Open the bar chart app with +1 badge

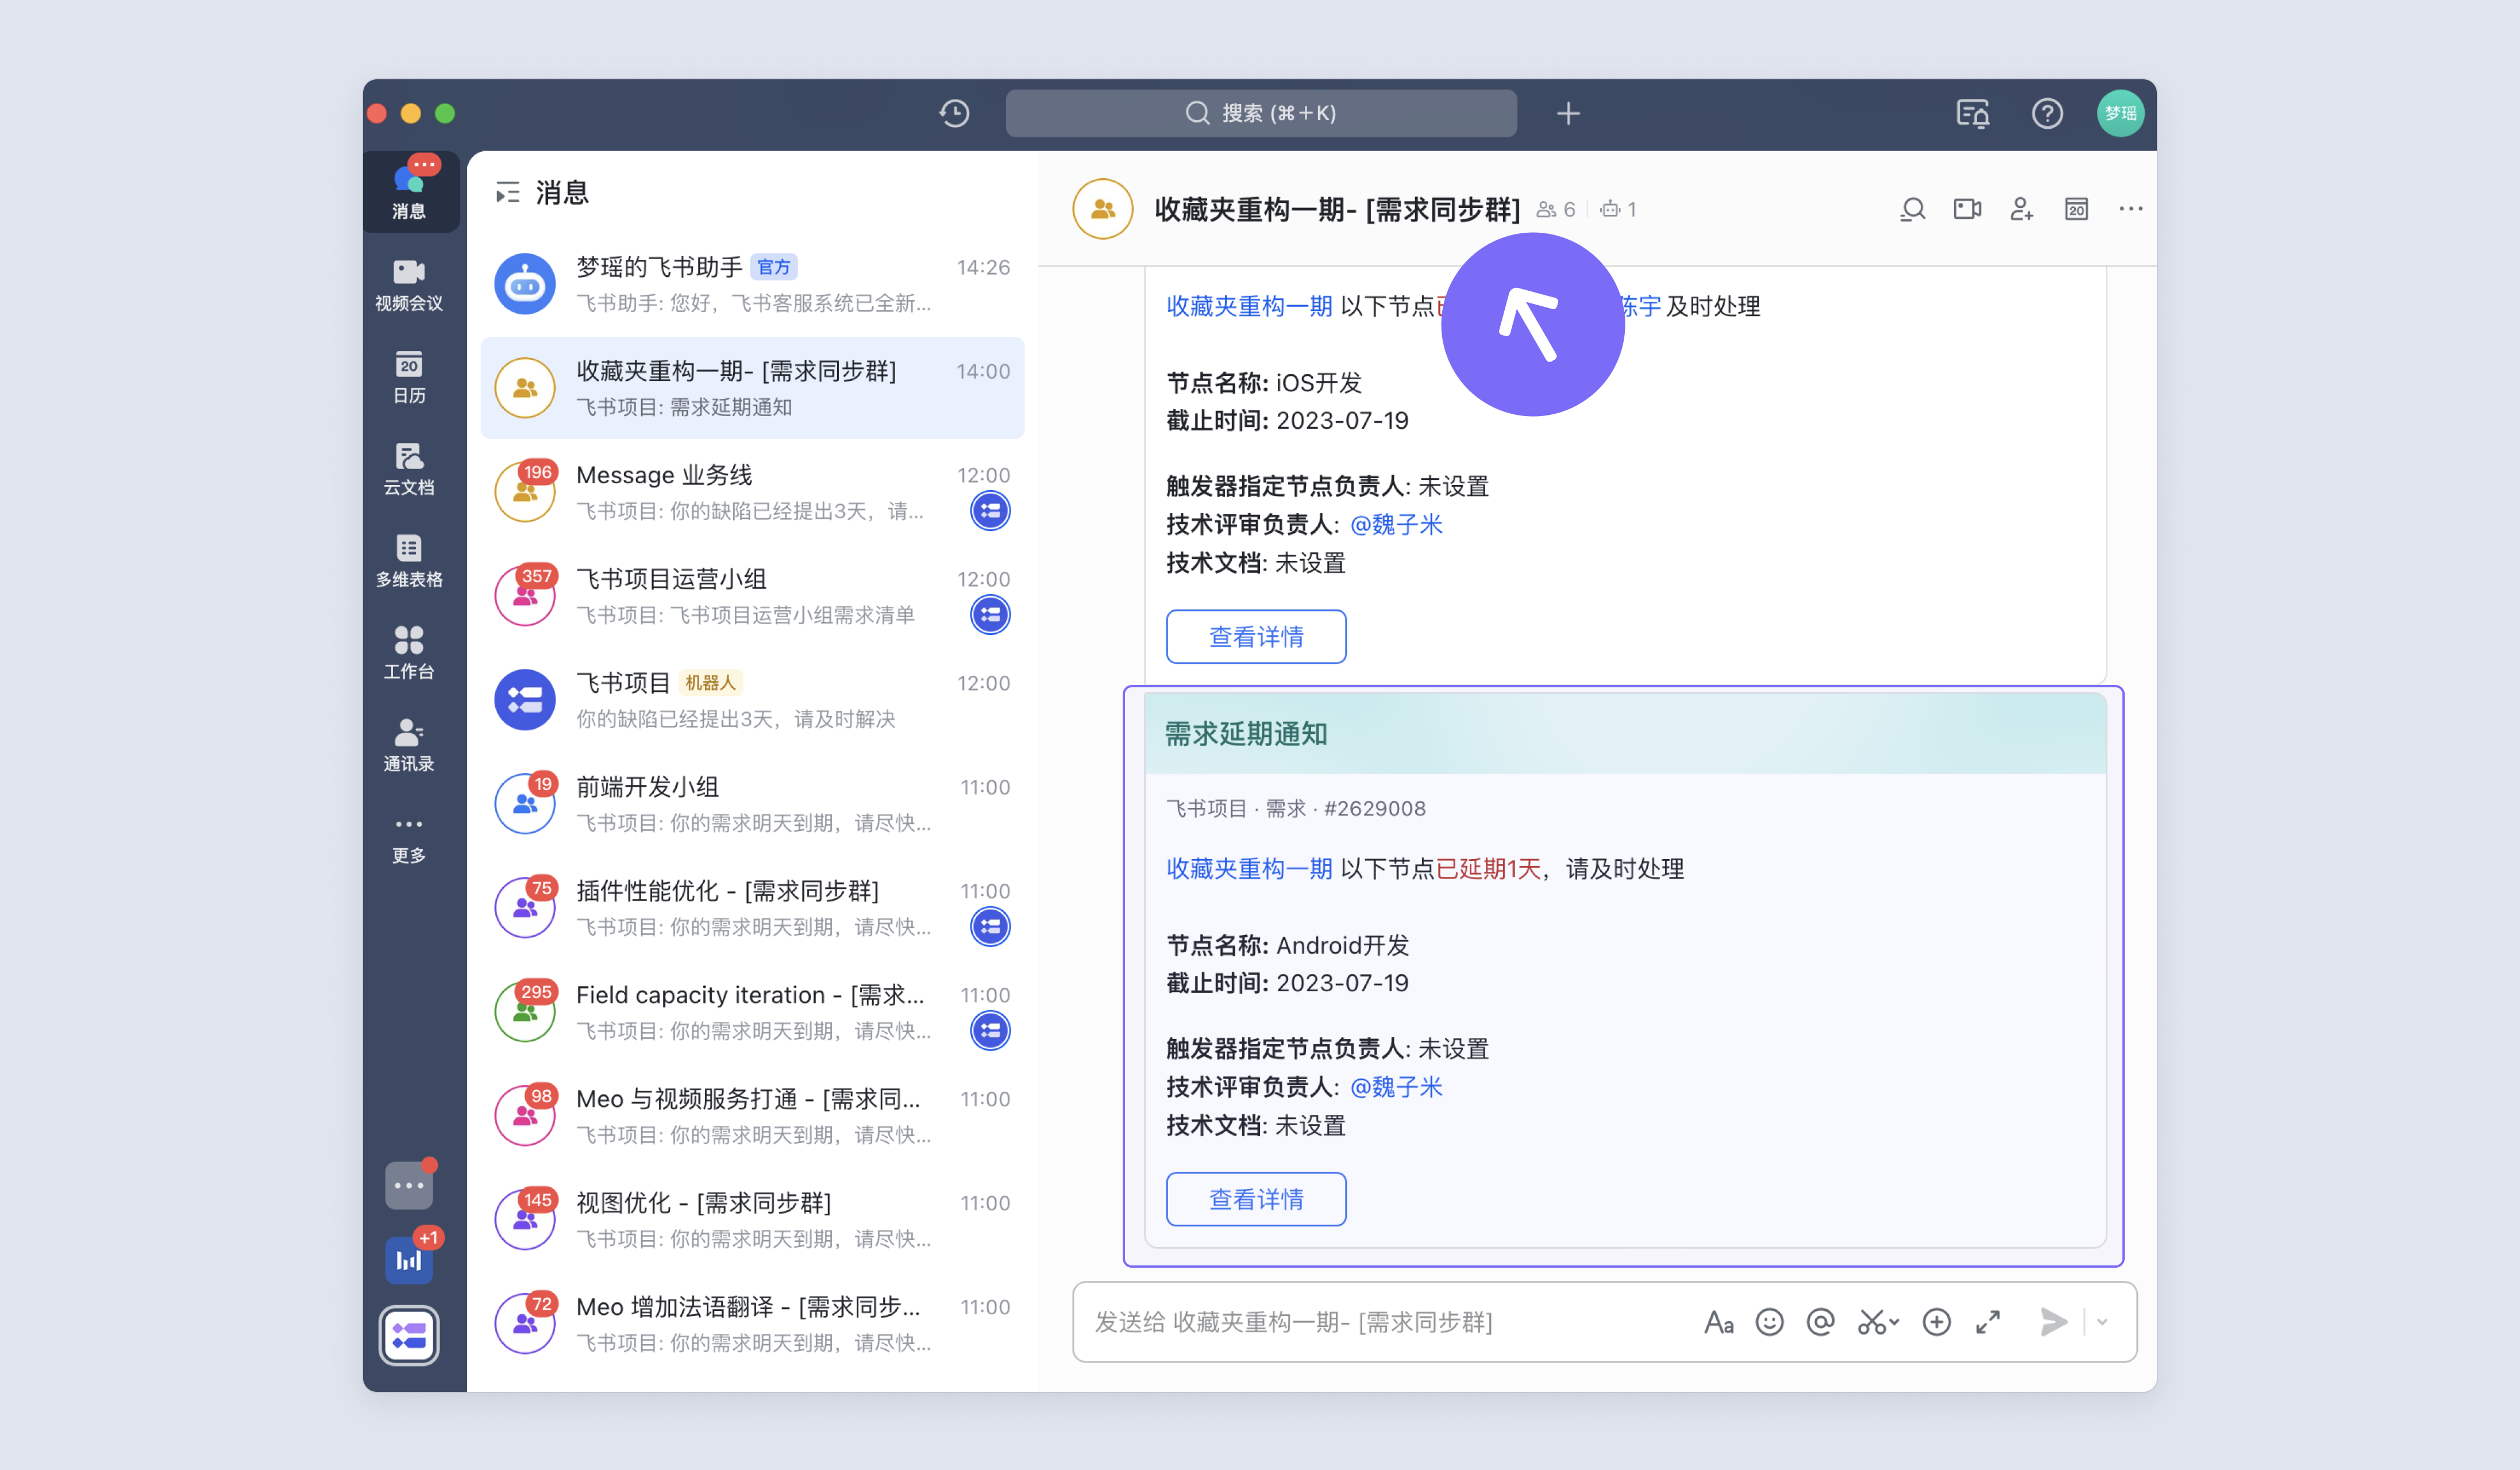[x=409, y=1260]
